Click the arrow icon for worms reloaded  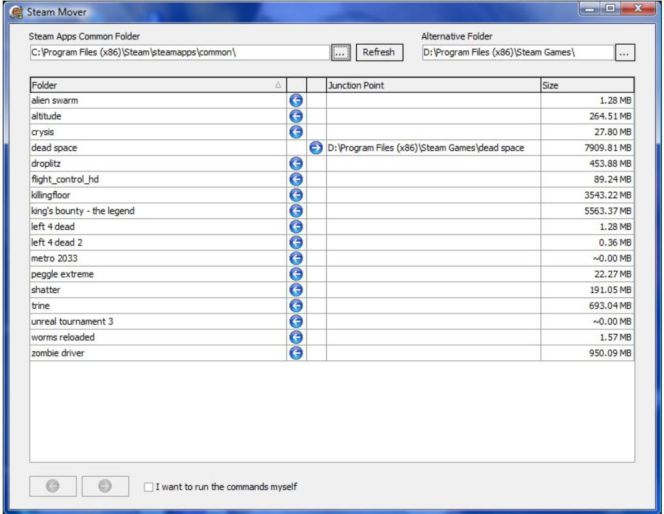[296, 337]
